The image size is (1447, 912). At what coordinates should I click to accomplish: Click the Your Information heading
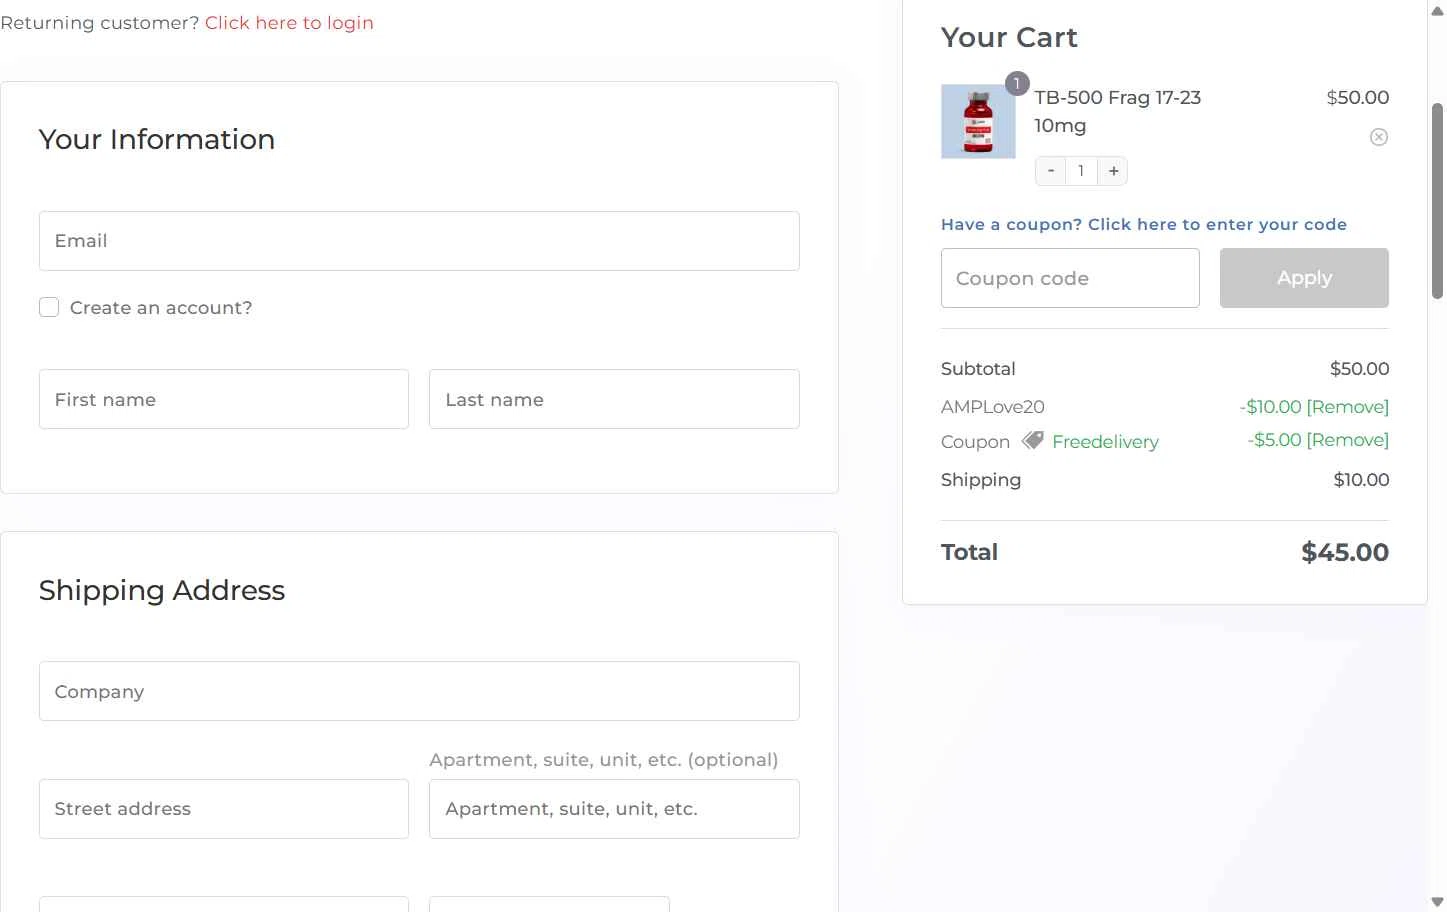[157, 139]
